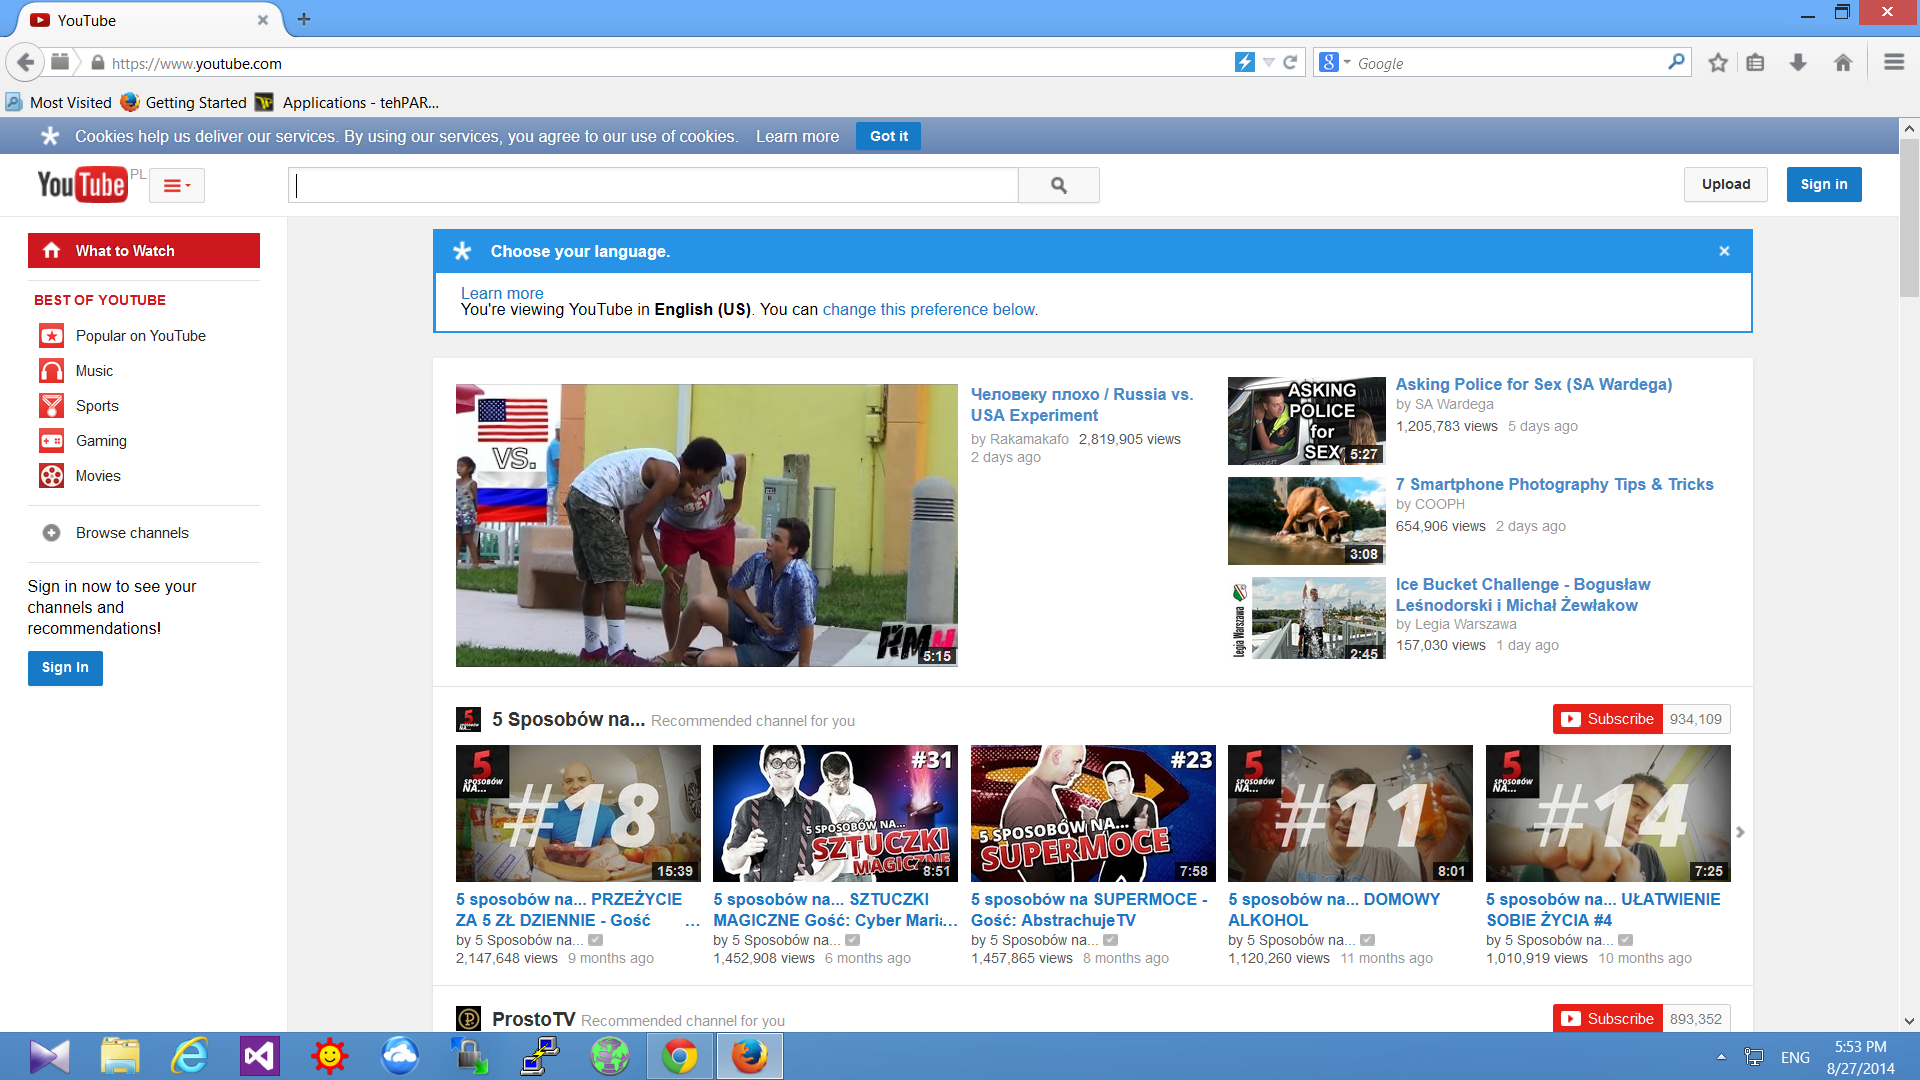Click the Browse channels plus icon
Image resolution: width=1920 pixels, height=1080 pixels.
point(52,533)
